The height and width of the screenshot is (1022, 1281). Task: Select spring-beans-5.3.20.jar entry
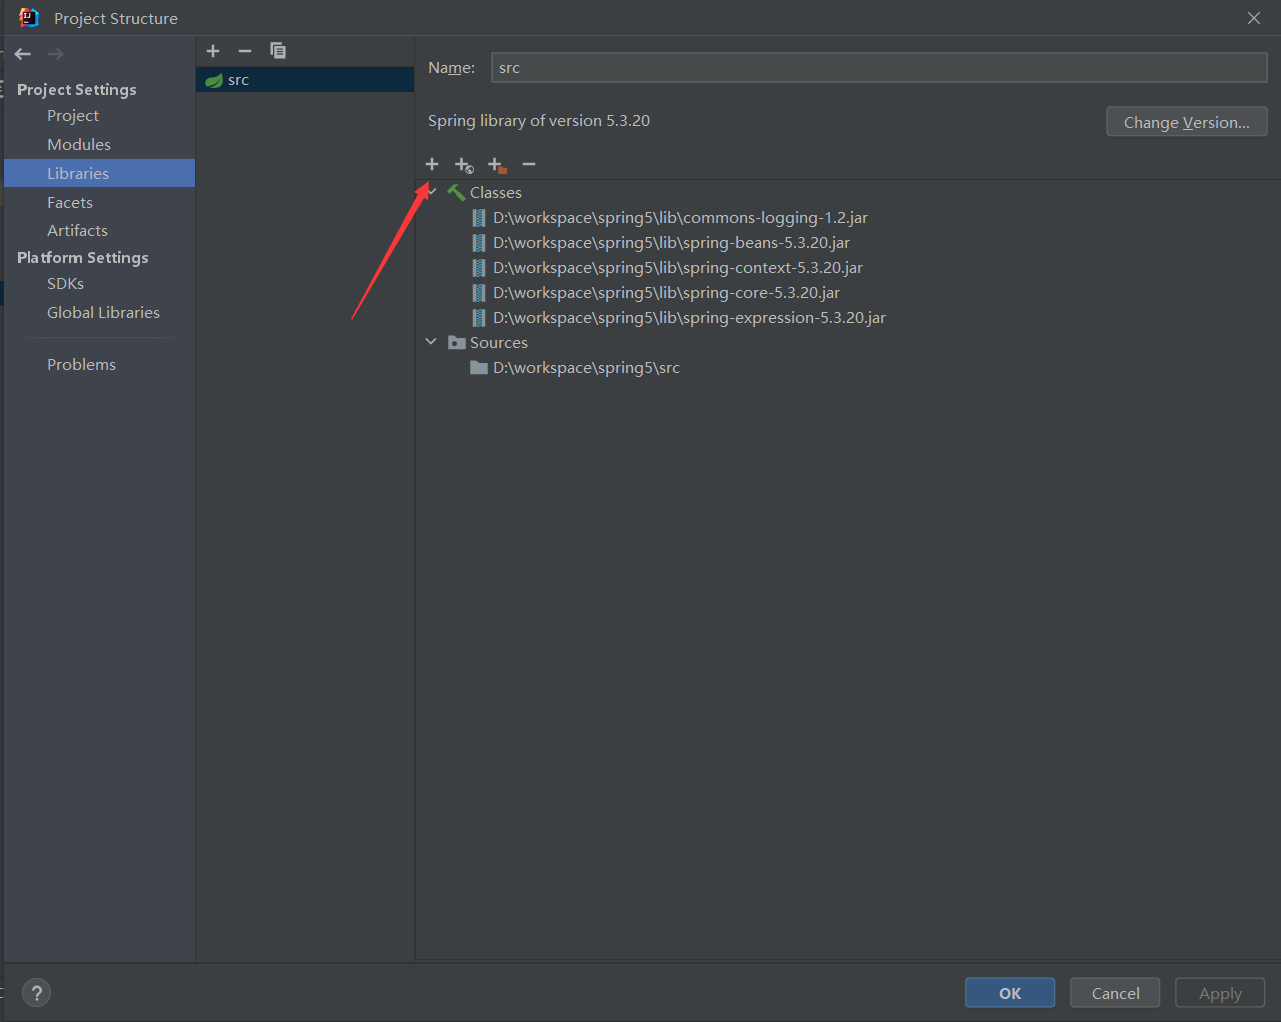[671, 243]
